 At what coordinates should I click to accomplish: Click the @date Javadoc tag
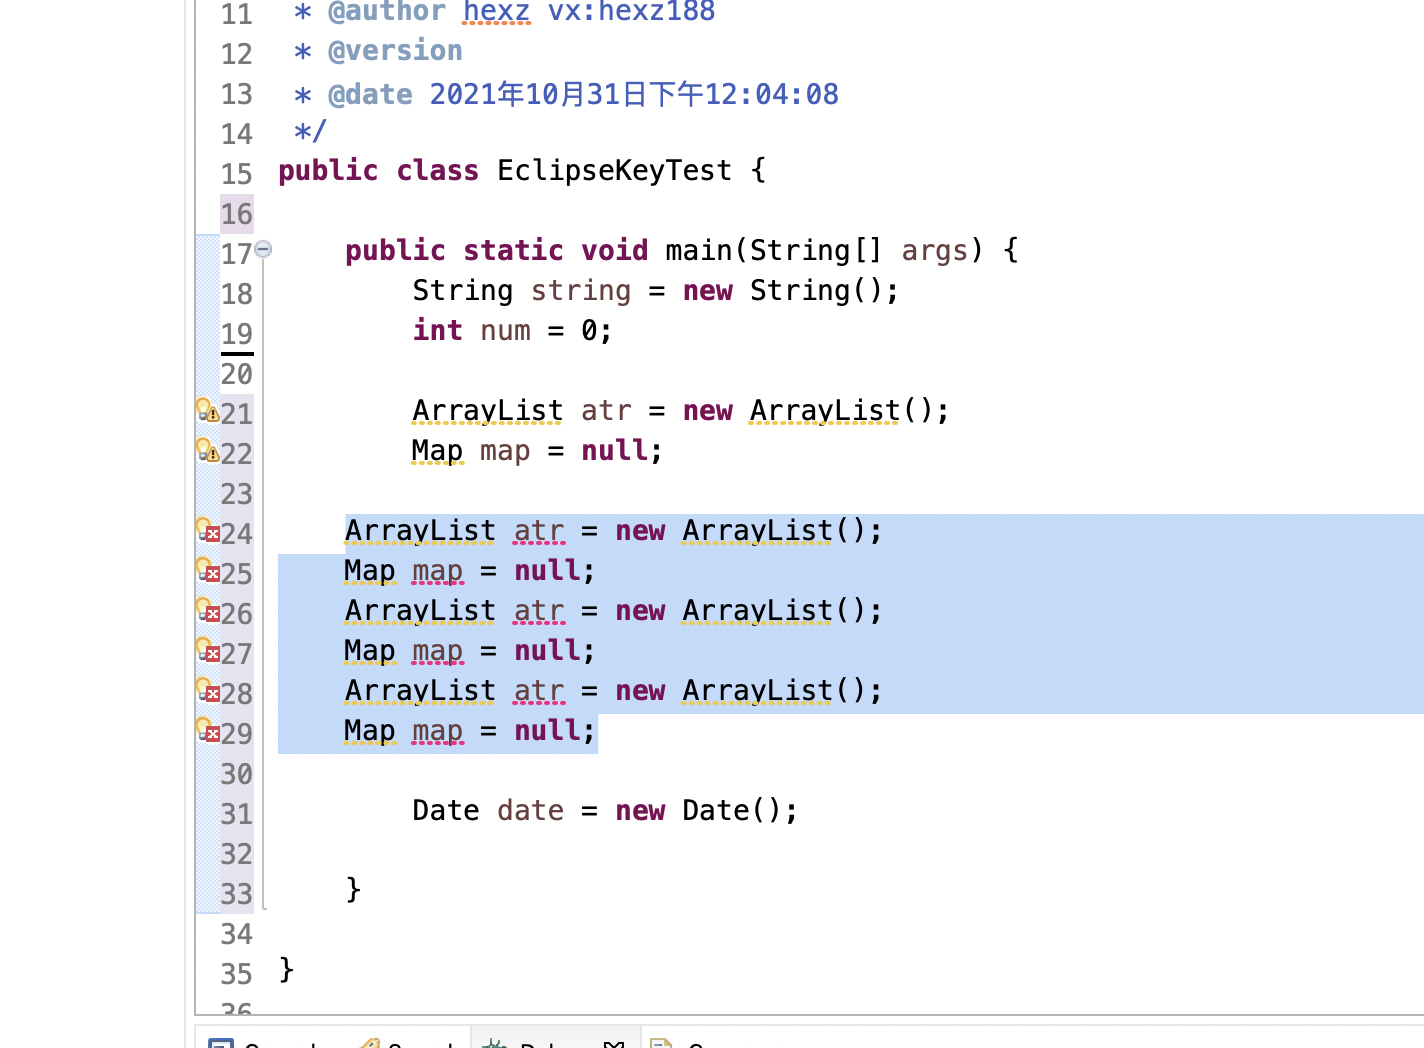click(x=370, y=95)
